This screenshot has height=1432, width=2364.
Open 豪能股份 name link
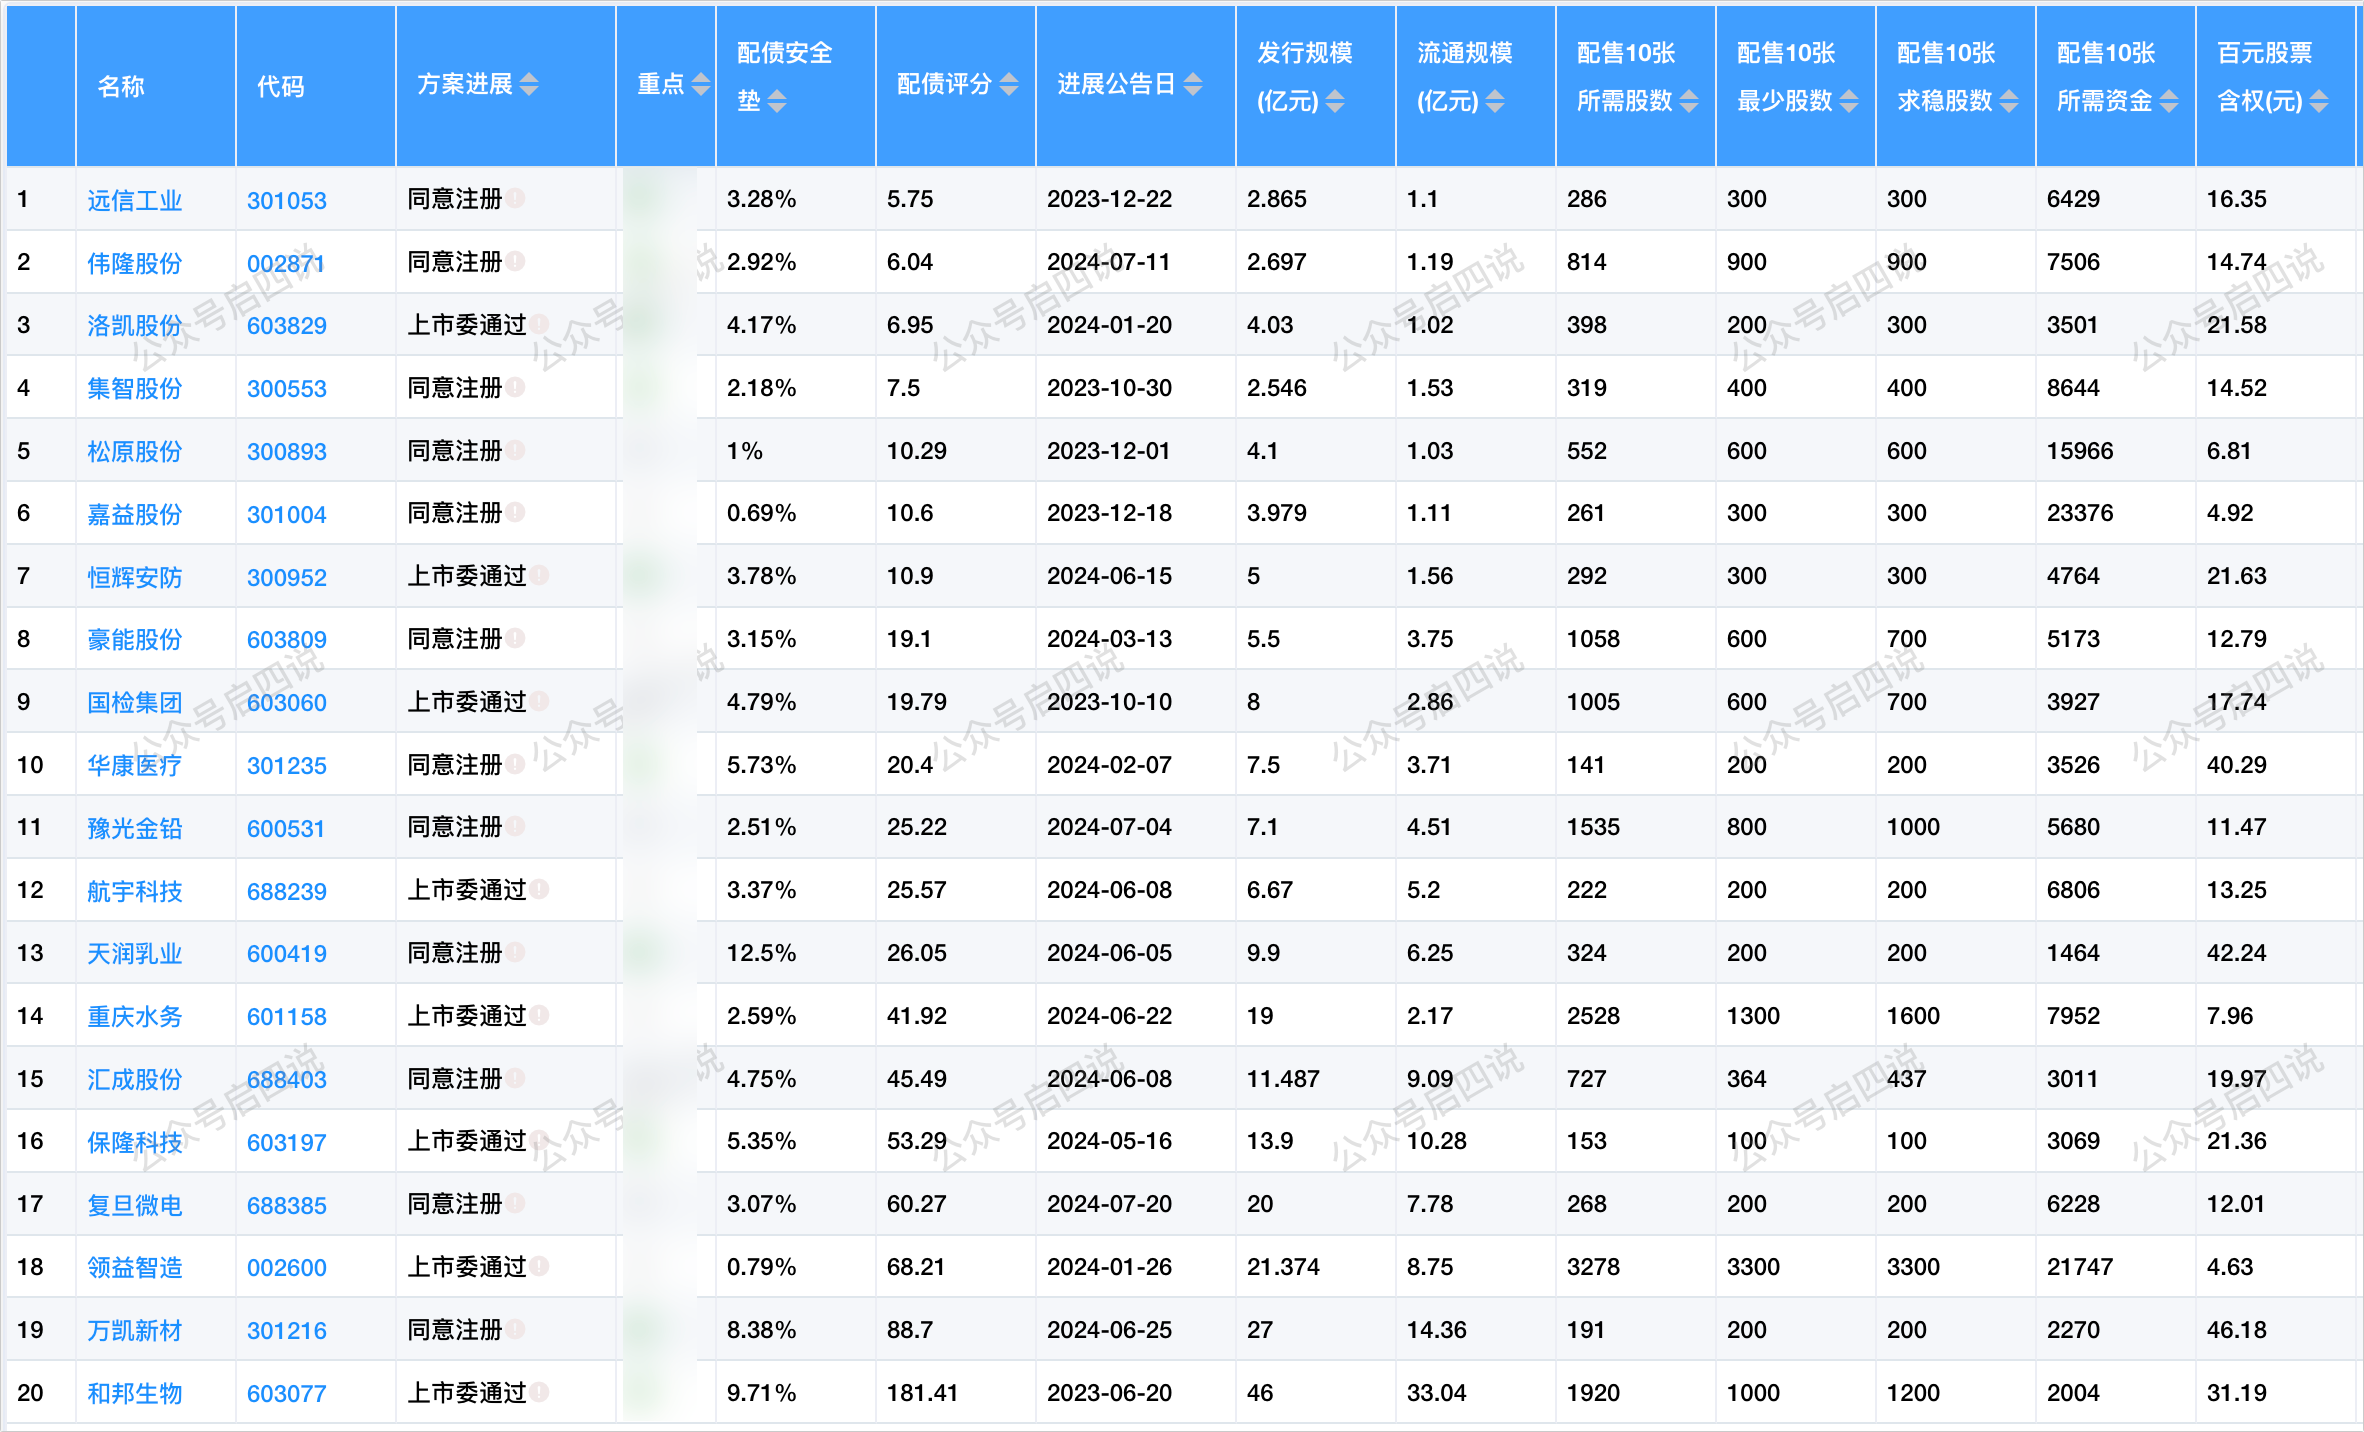coord(134,639)
